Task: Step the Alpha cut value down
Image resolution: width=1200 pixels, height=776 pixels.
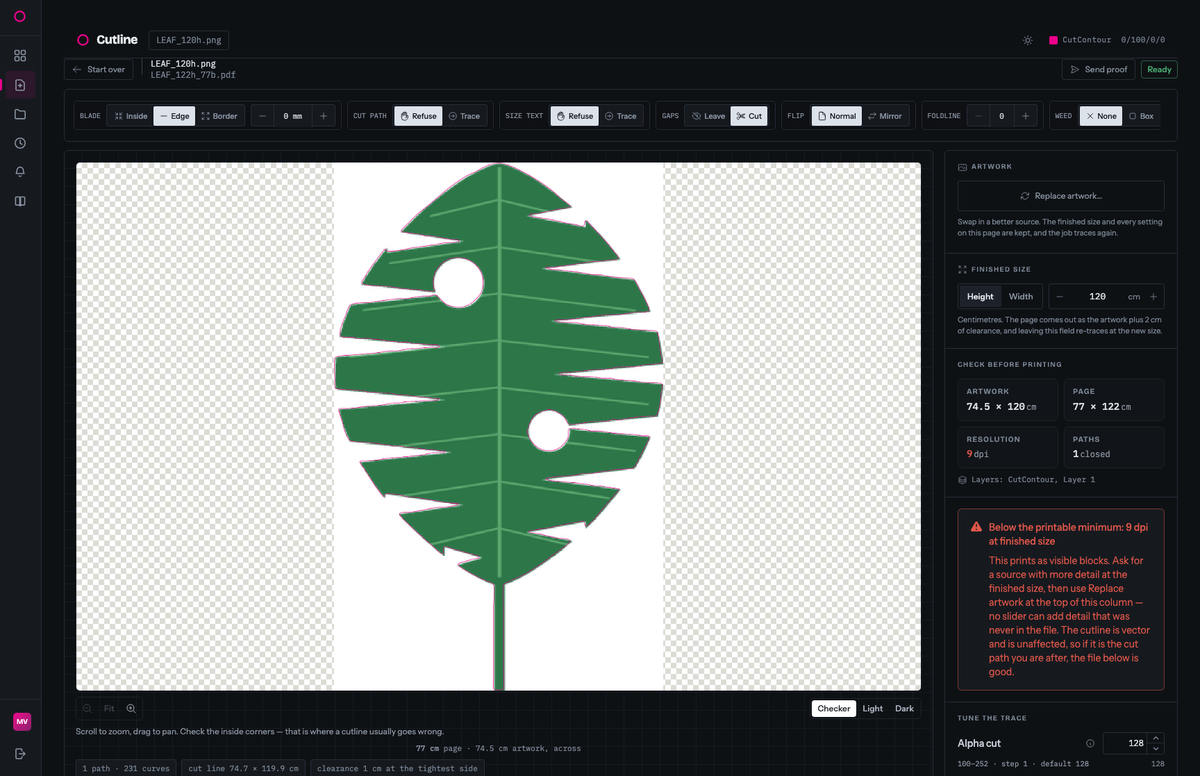Action: (1158, 748)
